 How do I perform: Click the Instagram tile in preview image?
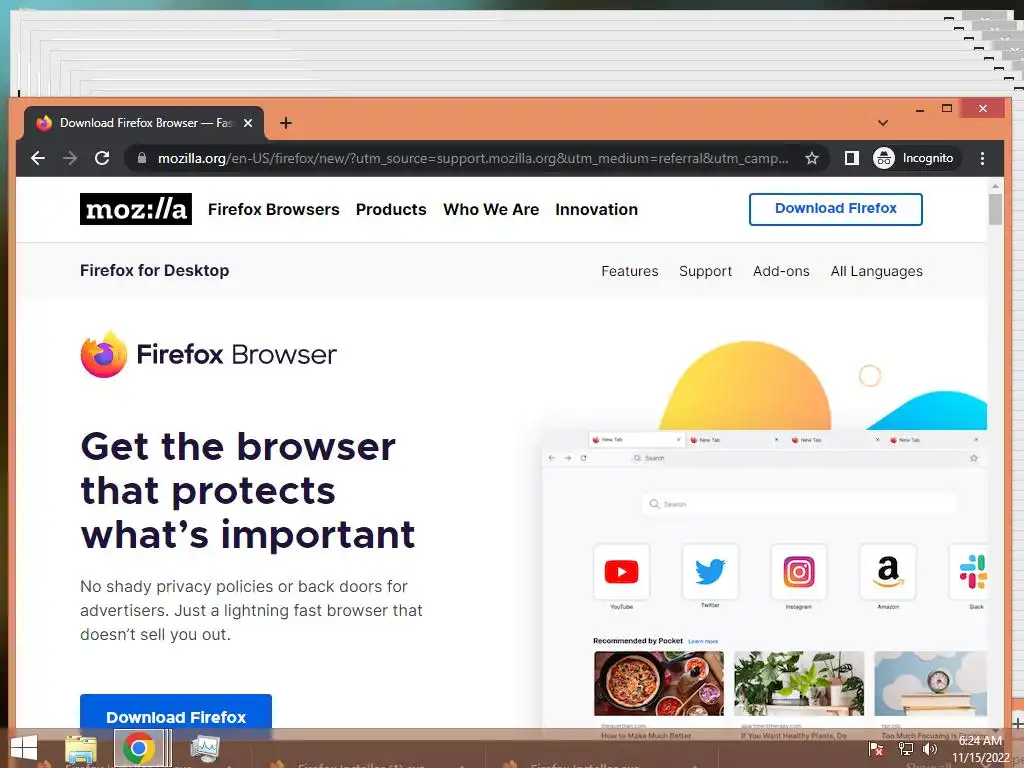coord(799,572)
